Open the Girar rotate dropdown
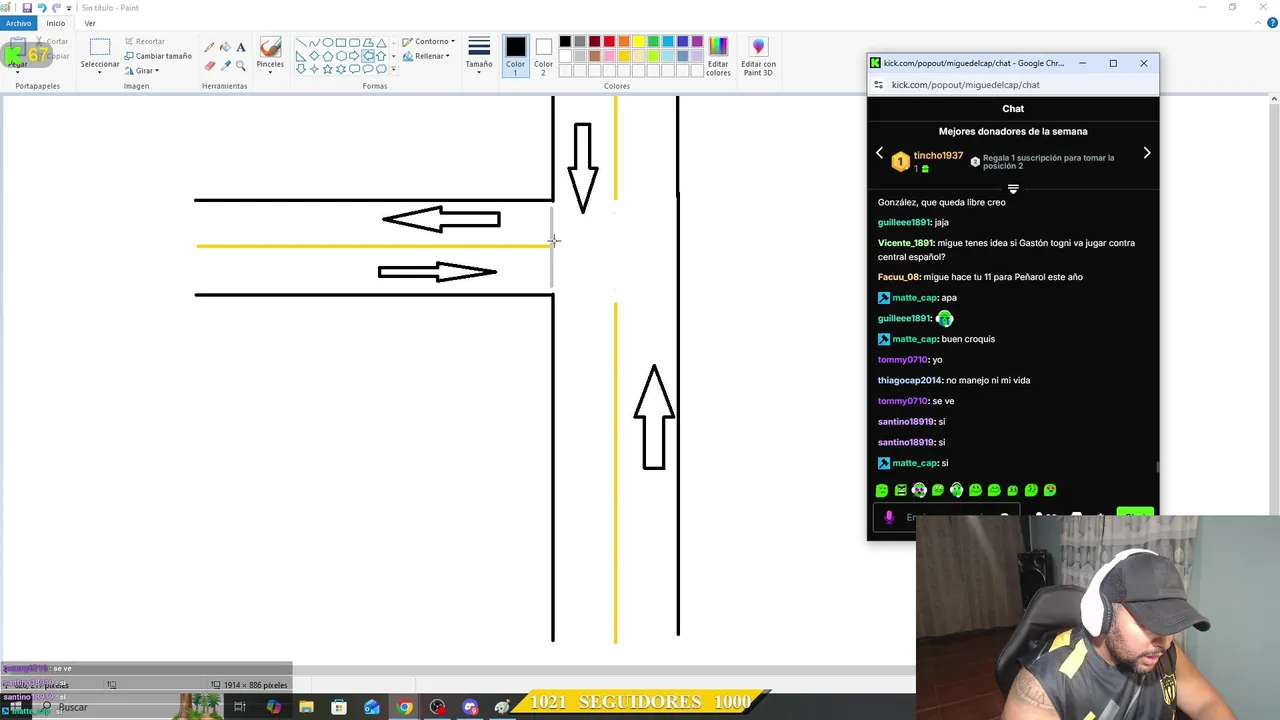 coord(142,71)
